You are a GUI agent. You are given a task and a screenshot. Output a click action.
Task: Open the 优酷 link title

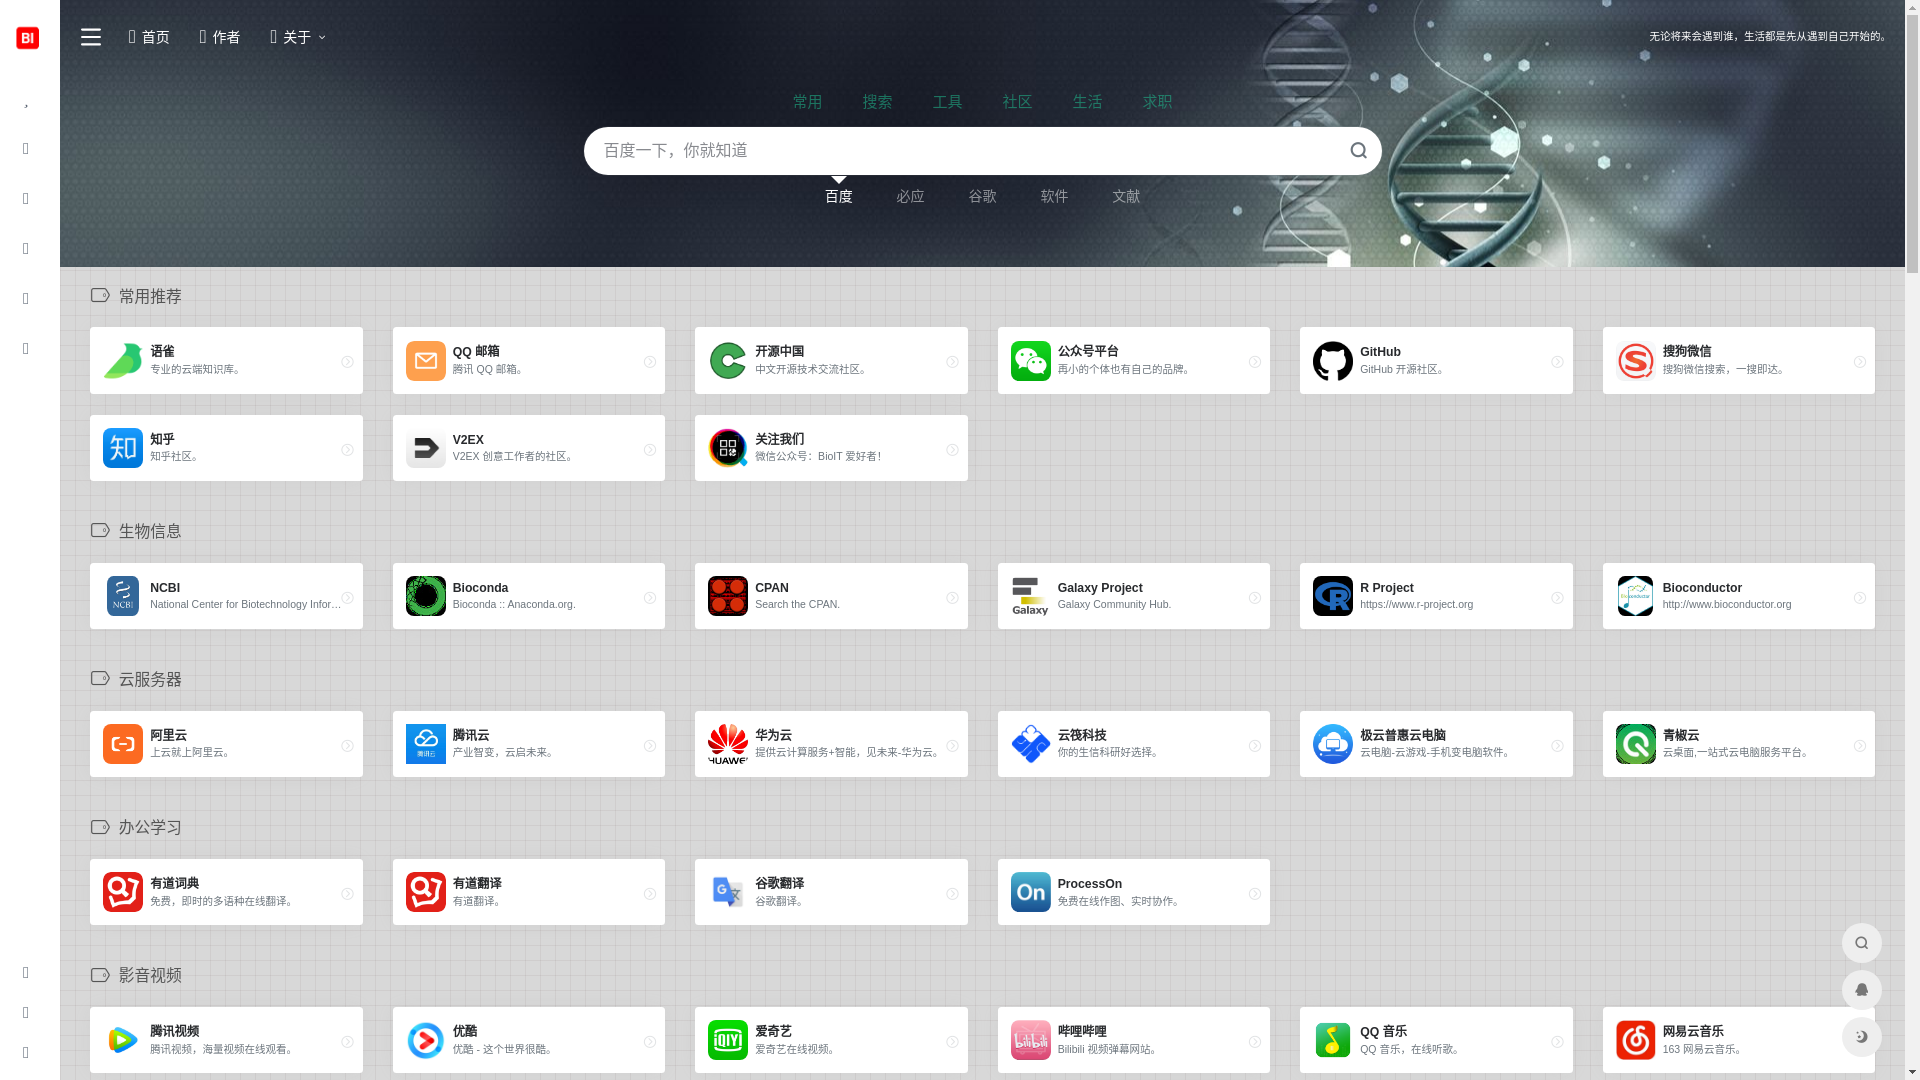click(x=465, y=1031)
